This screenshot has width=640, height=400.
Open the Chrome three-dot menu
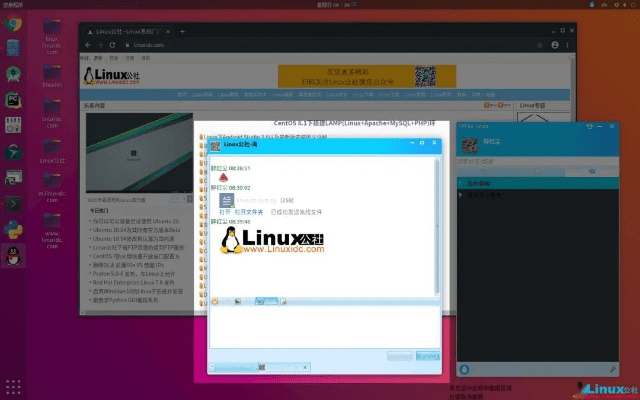pyautogui.click(x=567, y=45)
